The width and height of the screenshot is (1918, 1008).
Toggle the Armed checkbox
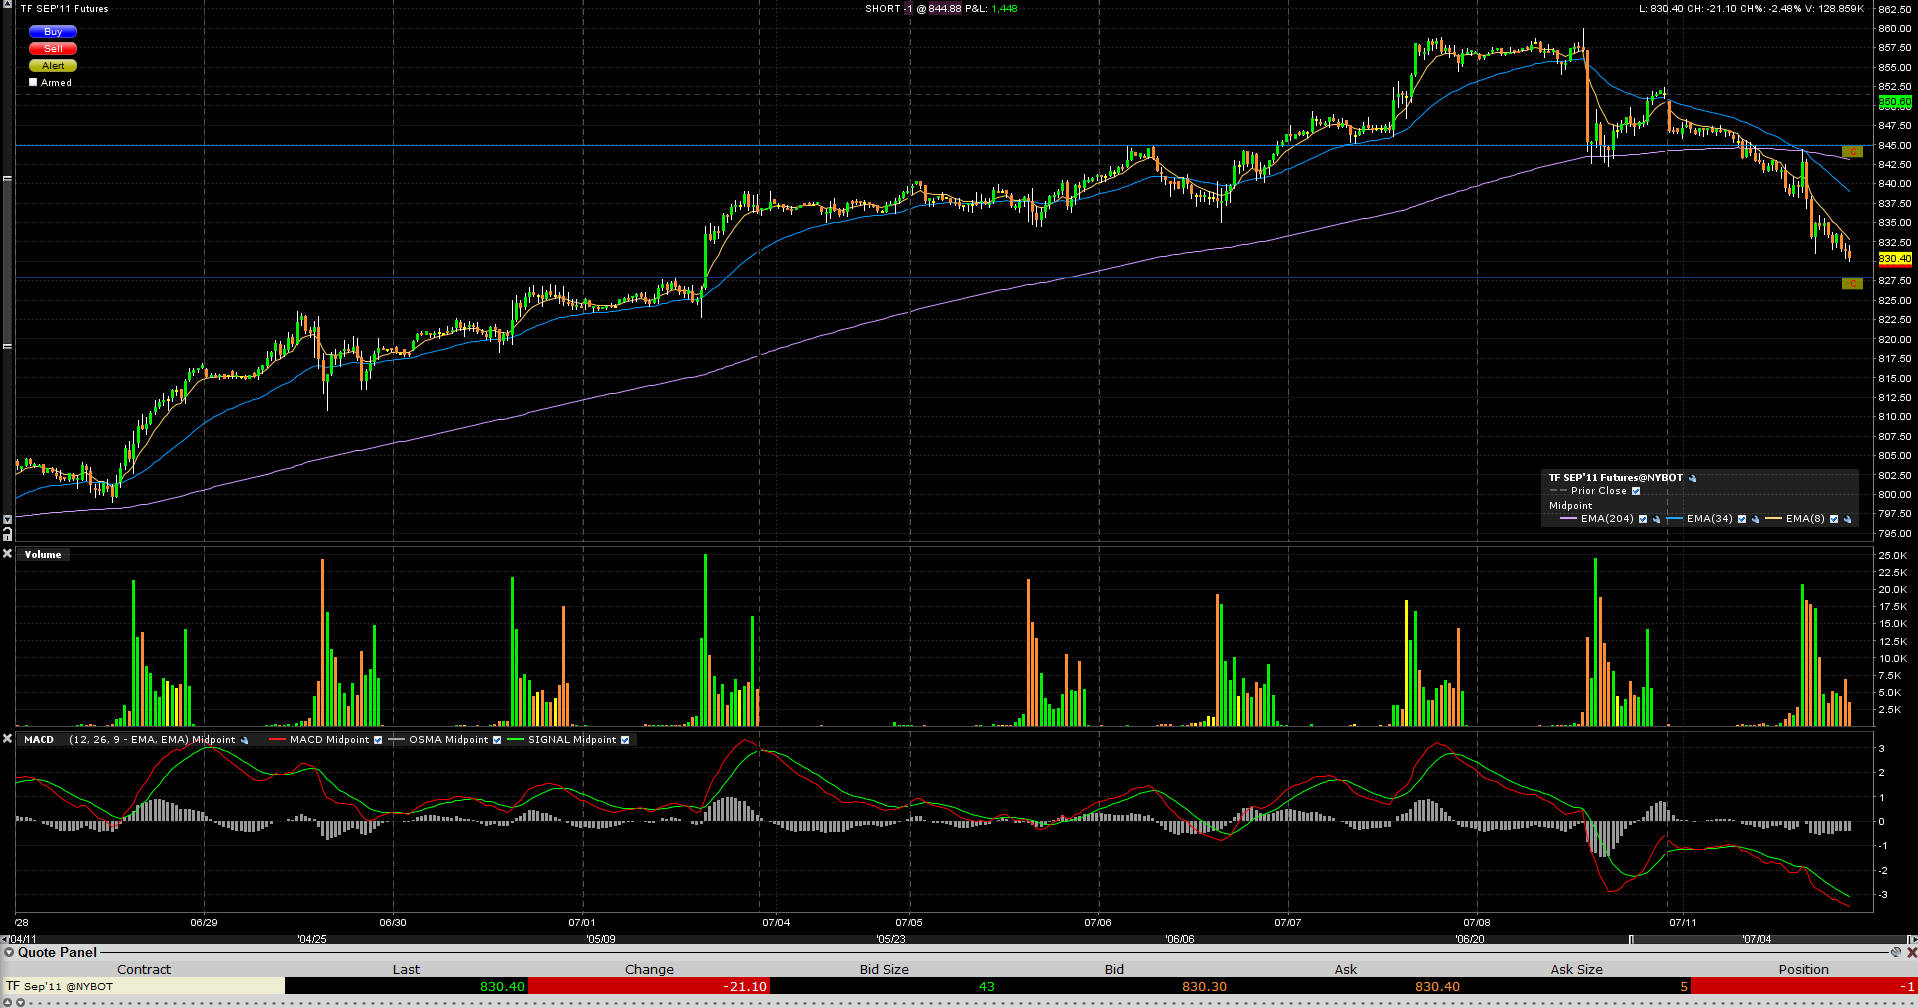(34, 83)
